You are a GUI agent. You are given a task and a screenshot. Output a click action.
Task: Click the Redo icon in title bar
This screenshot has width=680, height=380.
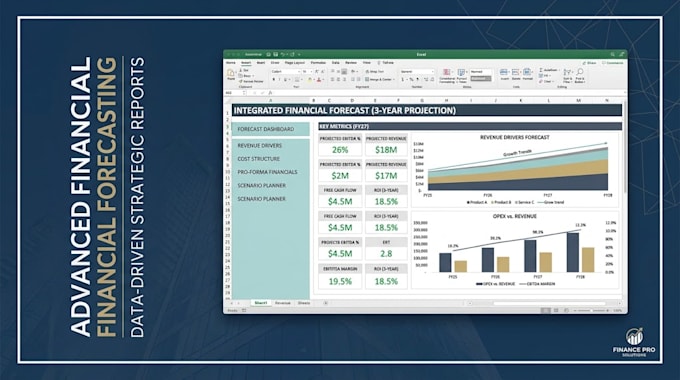tap(292, 55)
